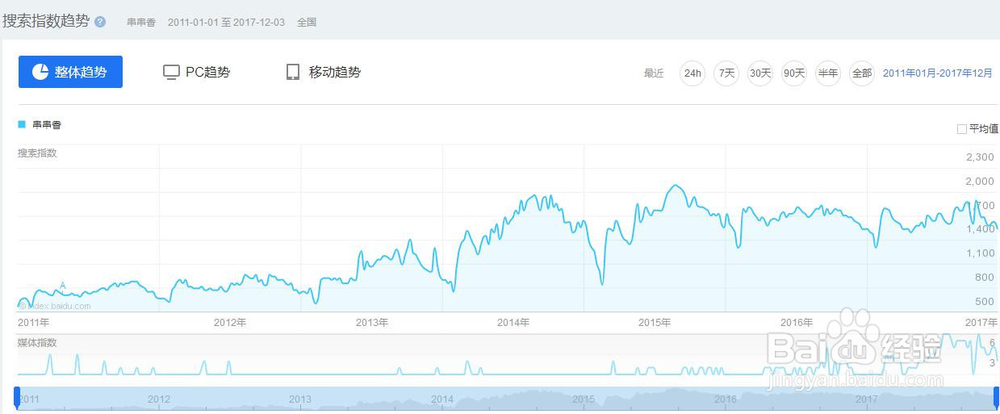Screen dimensions: 1000x414
Task: Click the A news marker on the chart
Action: coord(62,285)
